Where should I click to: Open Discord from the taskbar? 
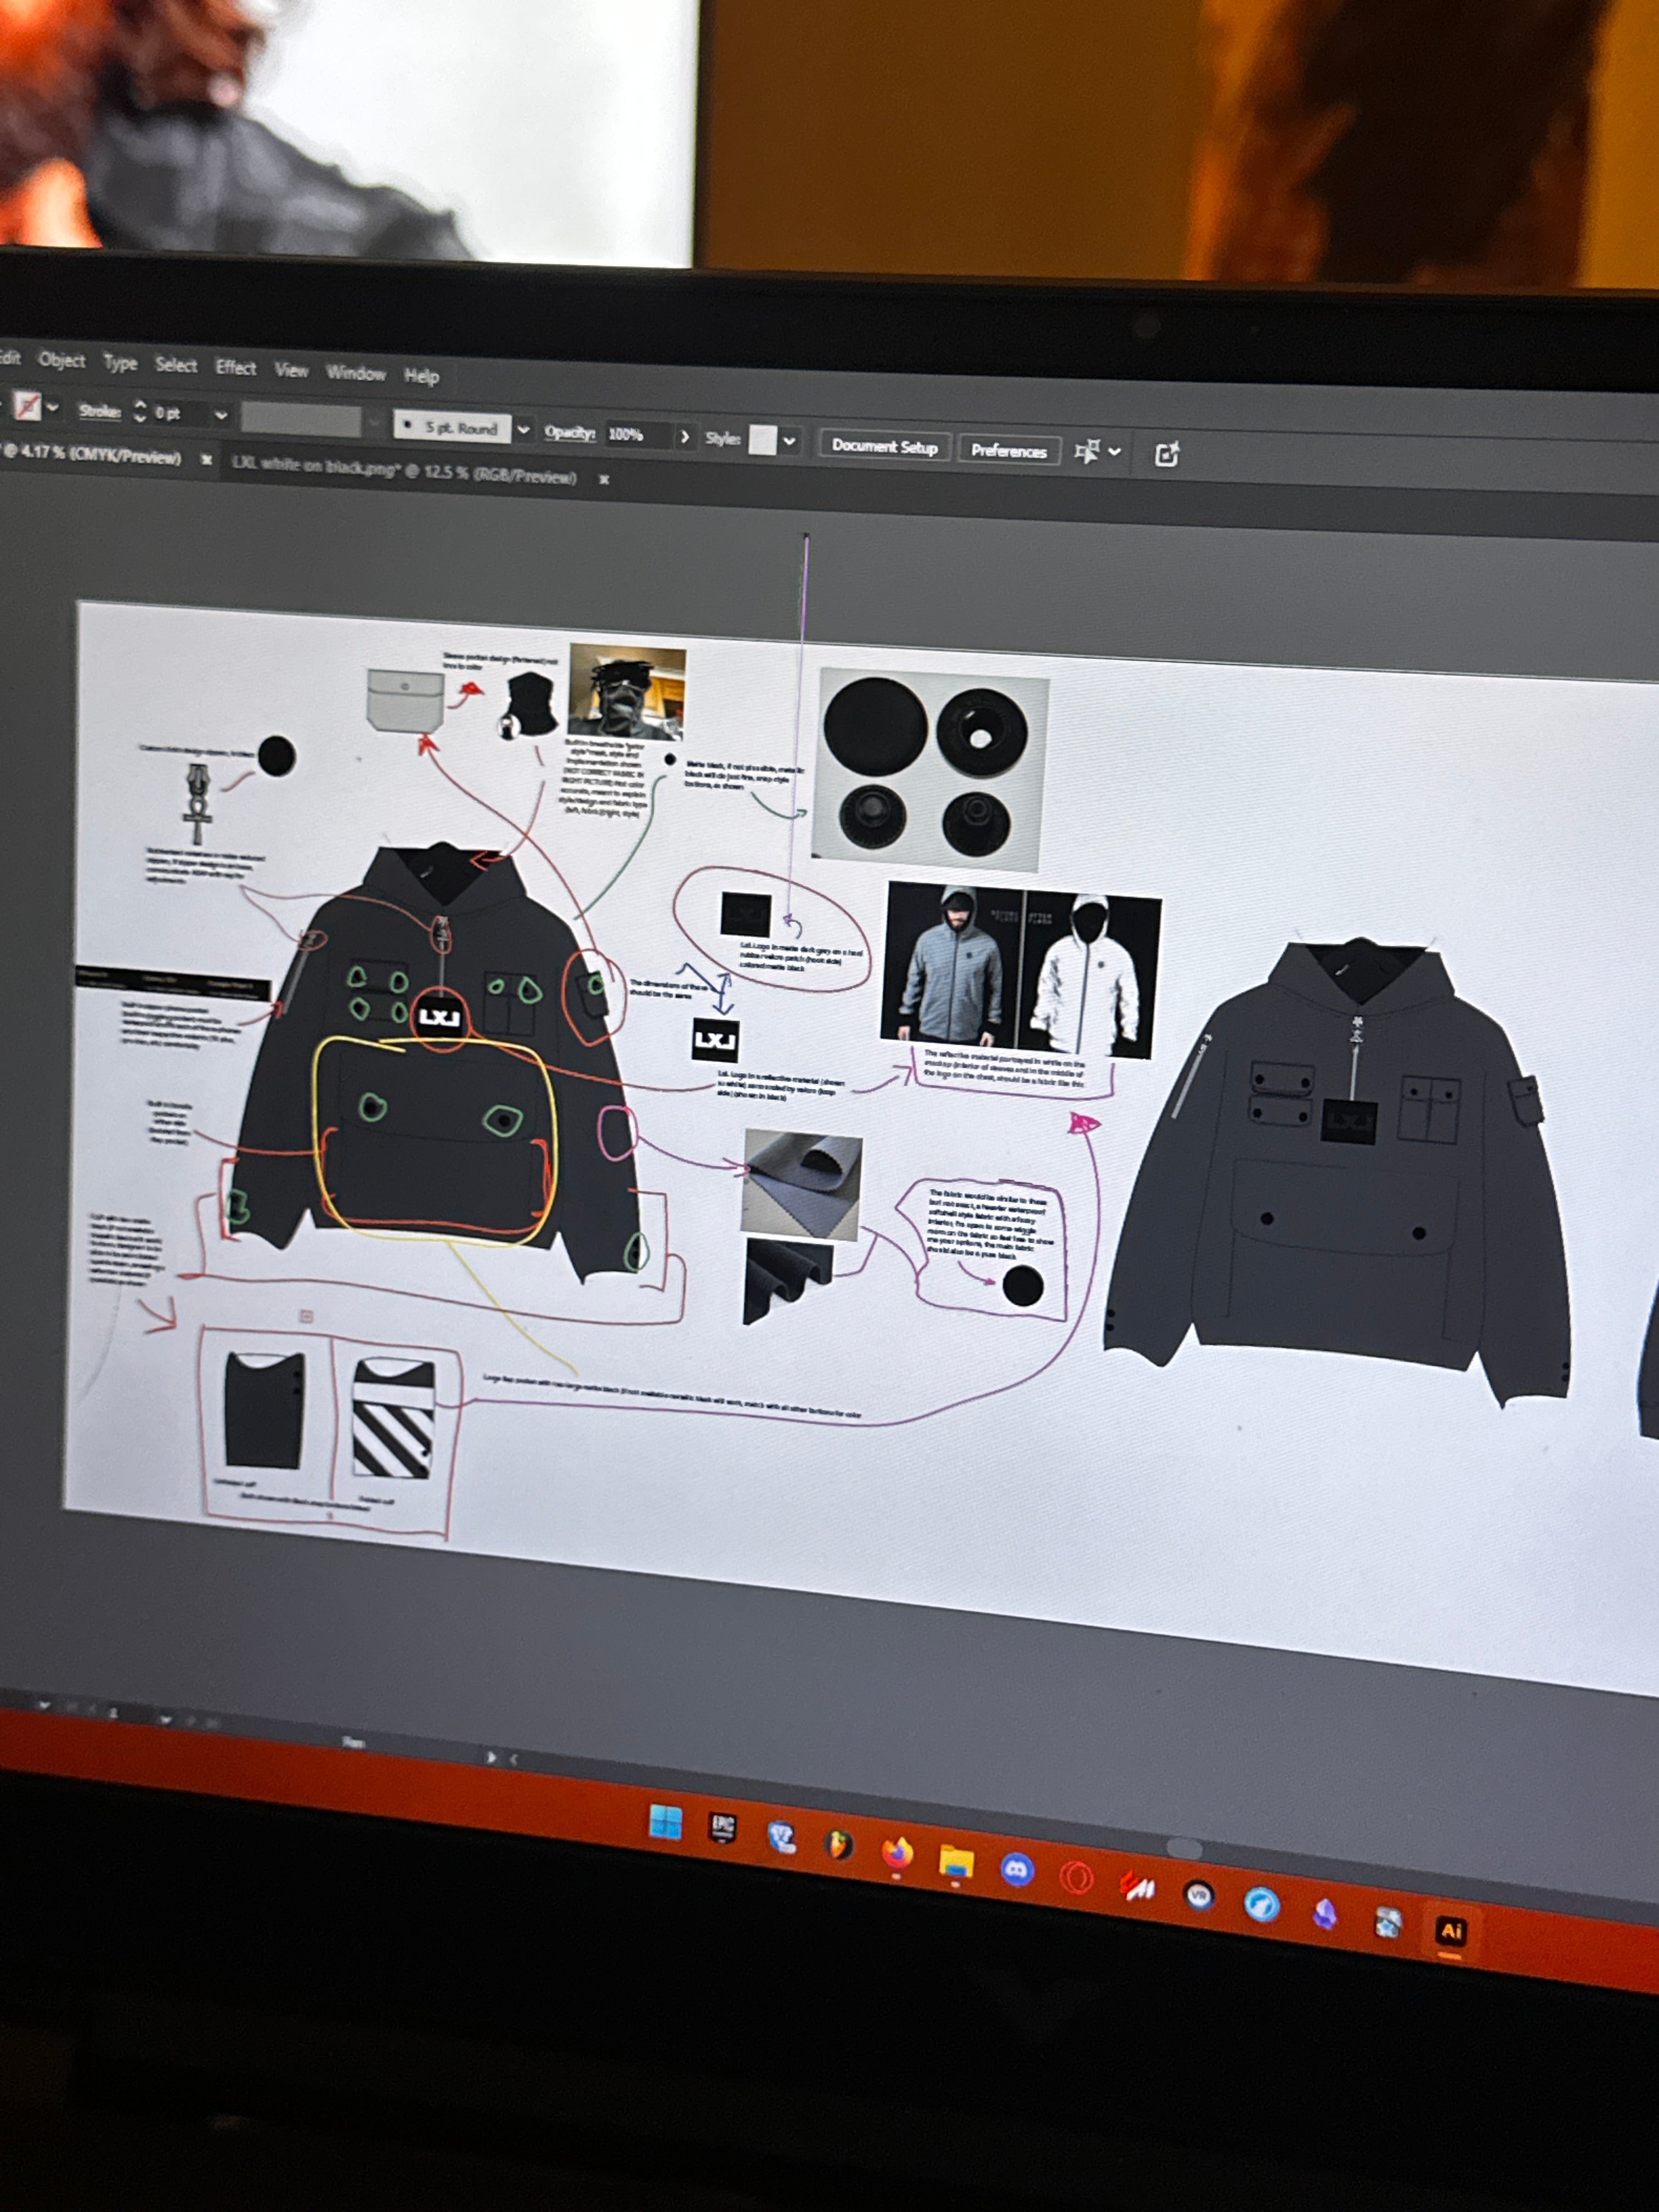(x=1016, y=1869)
